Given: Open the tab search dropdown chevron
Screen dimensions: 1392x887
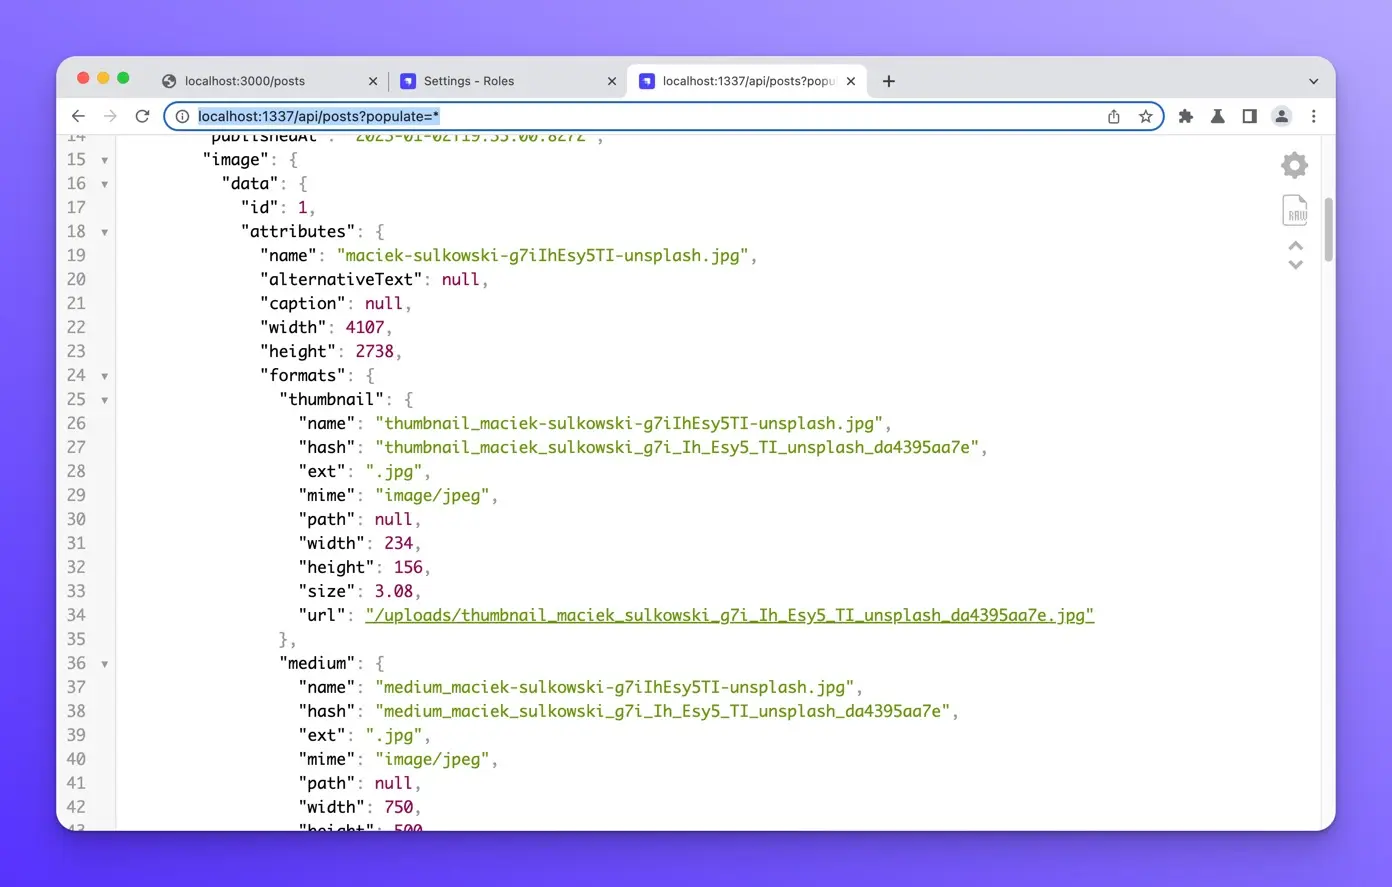Looking at the screenshot, I should tap(1314, 81).
